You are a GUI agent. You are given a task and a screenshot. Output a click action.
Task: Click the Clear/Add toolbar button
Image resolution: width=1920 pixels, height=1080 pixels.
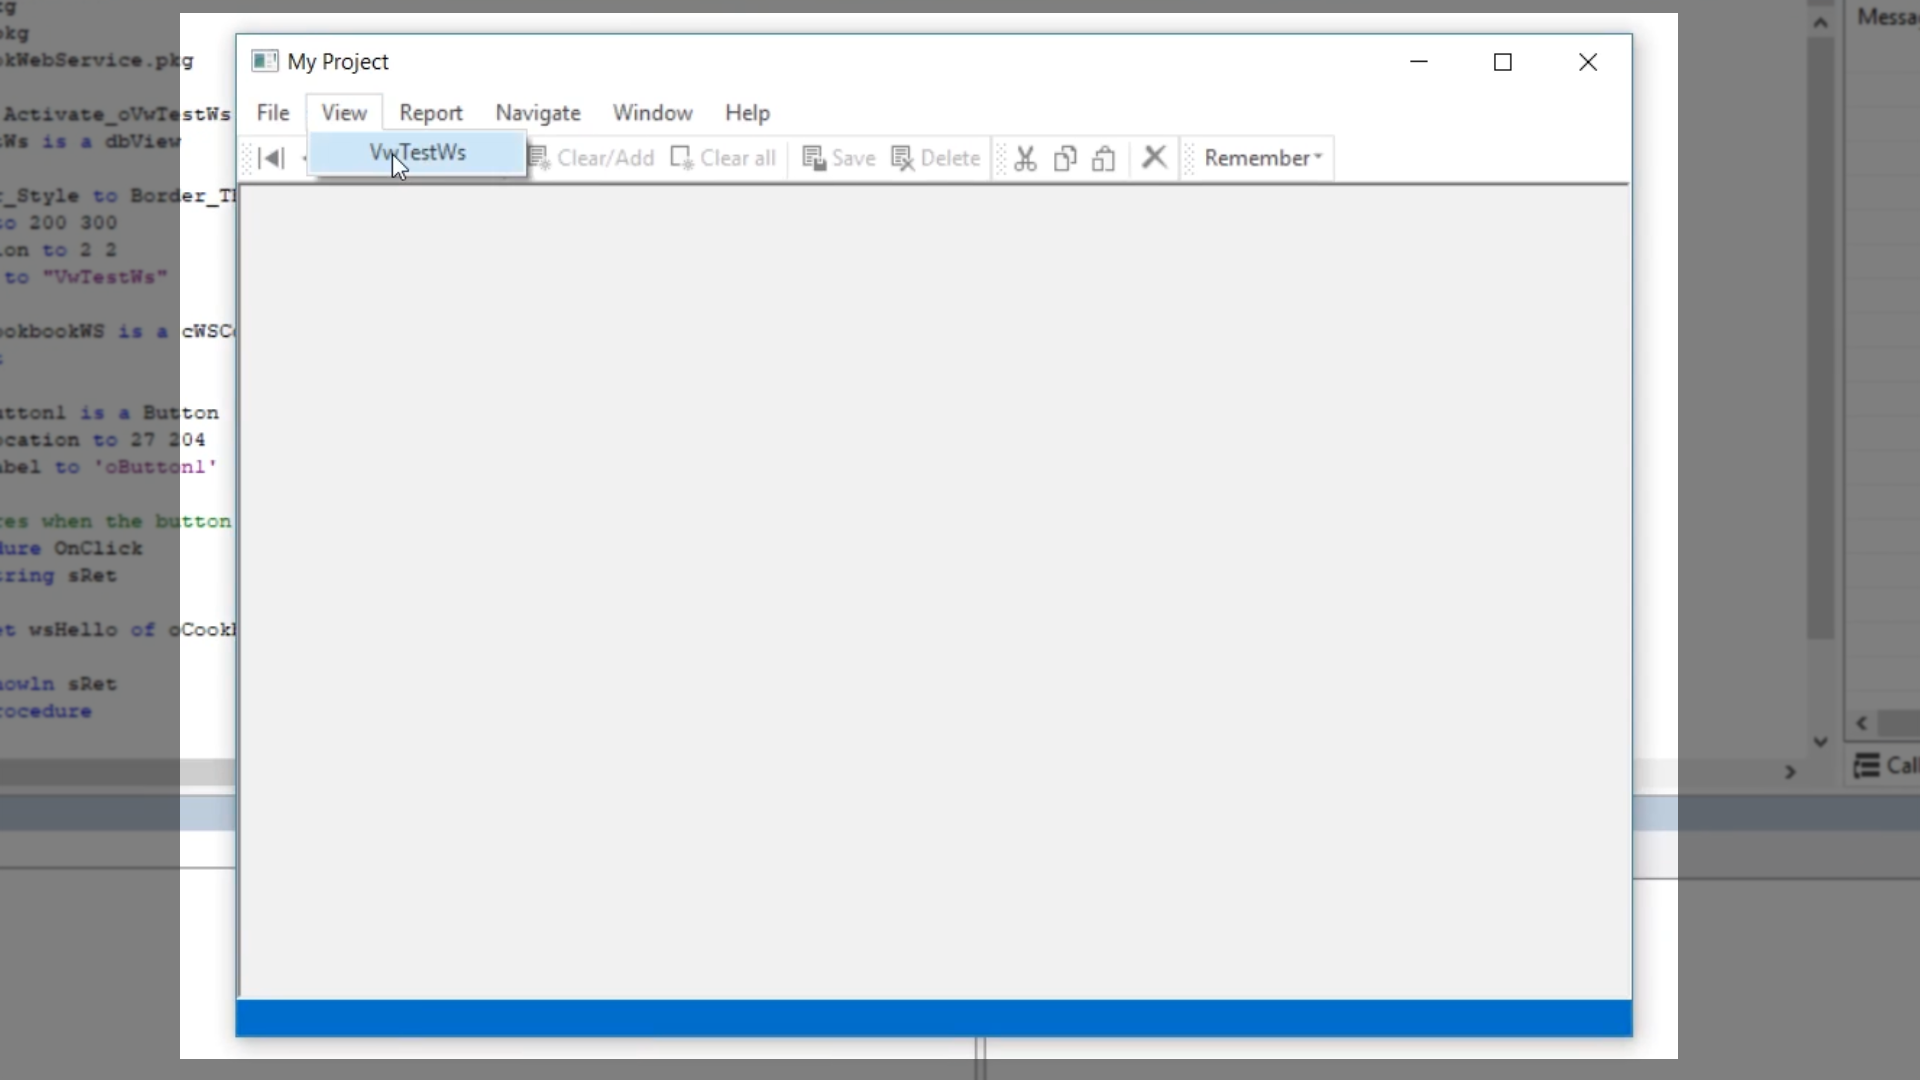tap(592, 158)
